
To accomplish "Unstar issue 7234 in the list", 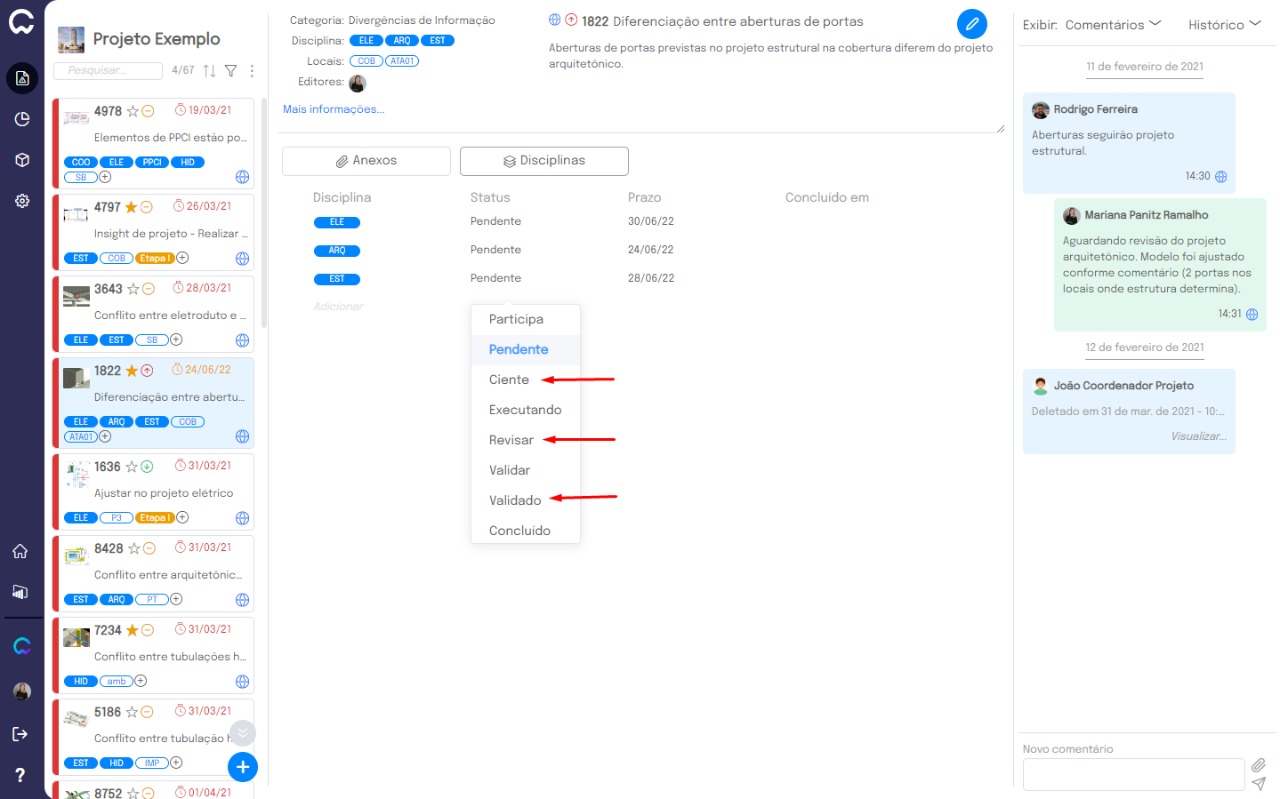I will point(132,631).
